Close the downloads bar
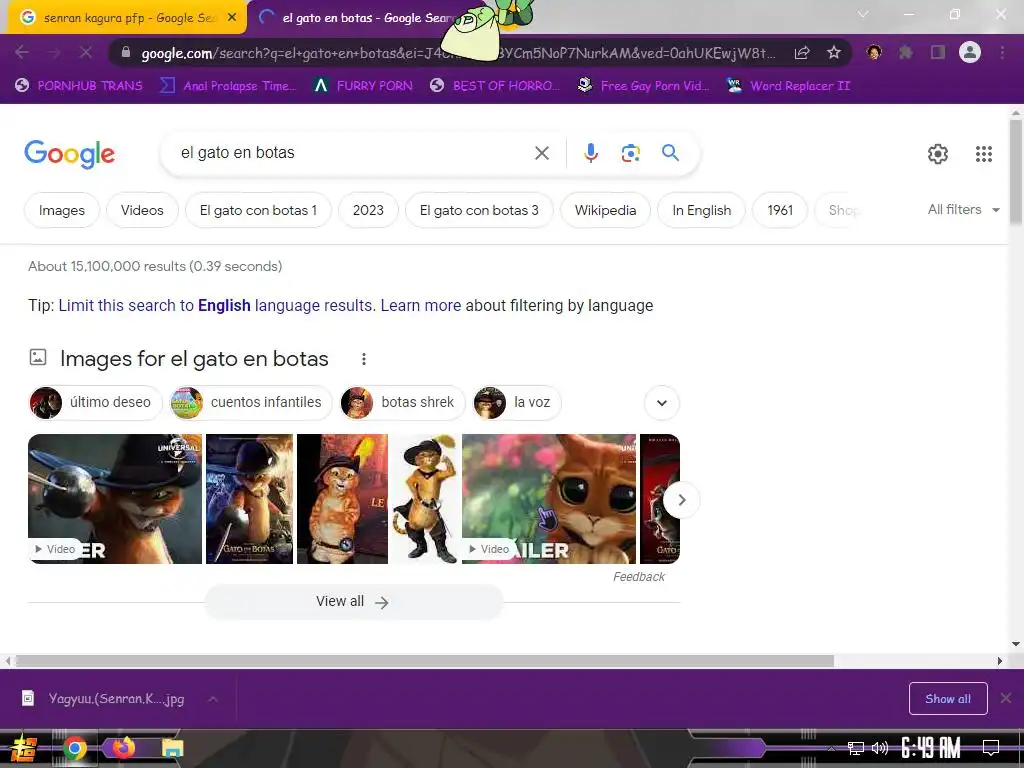Screen dimensions: 1024x768 (1006, 698)
